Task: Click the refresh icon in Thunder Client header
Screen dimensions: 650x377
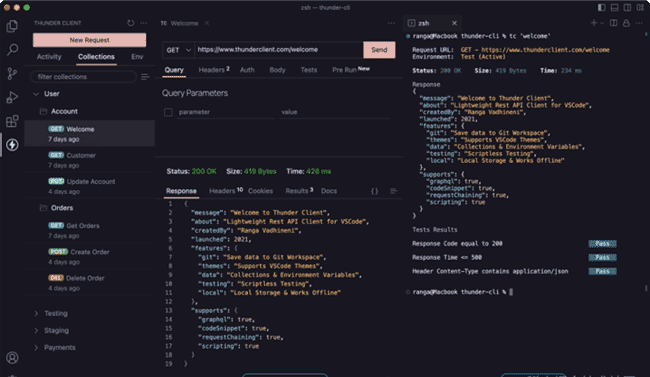Action: pyautogui.click(x=131, y=23)
